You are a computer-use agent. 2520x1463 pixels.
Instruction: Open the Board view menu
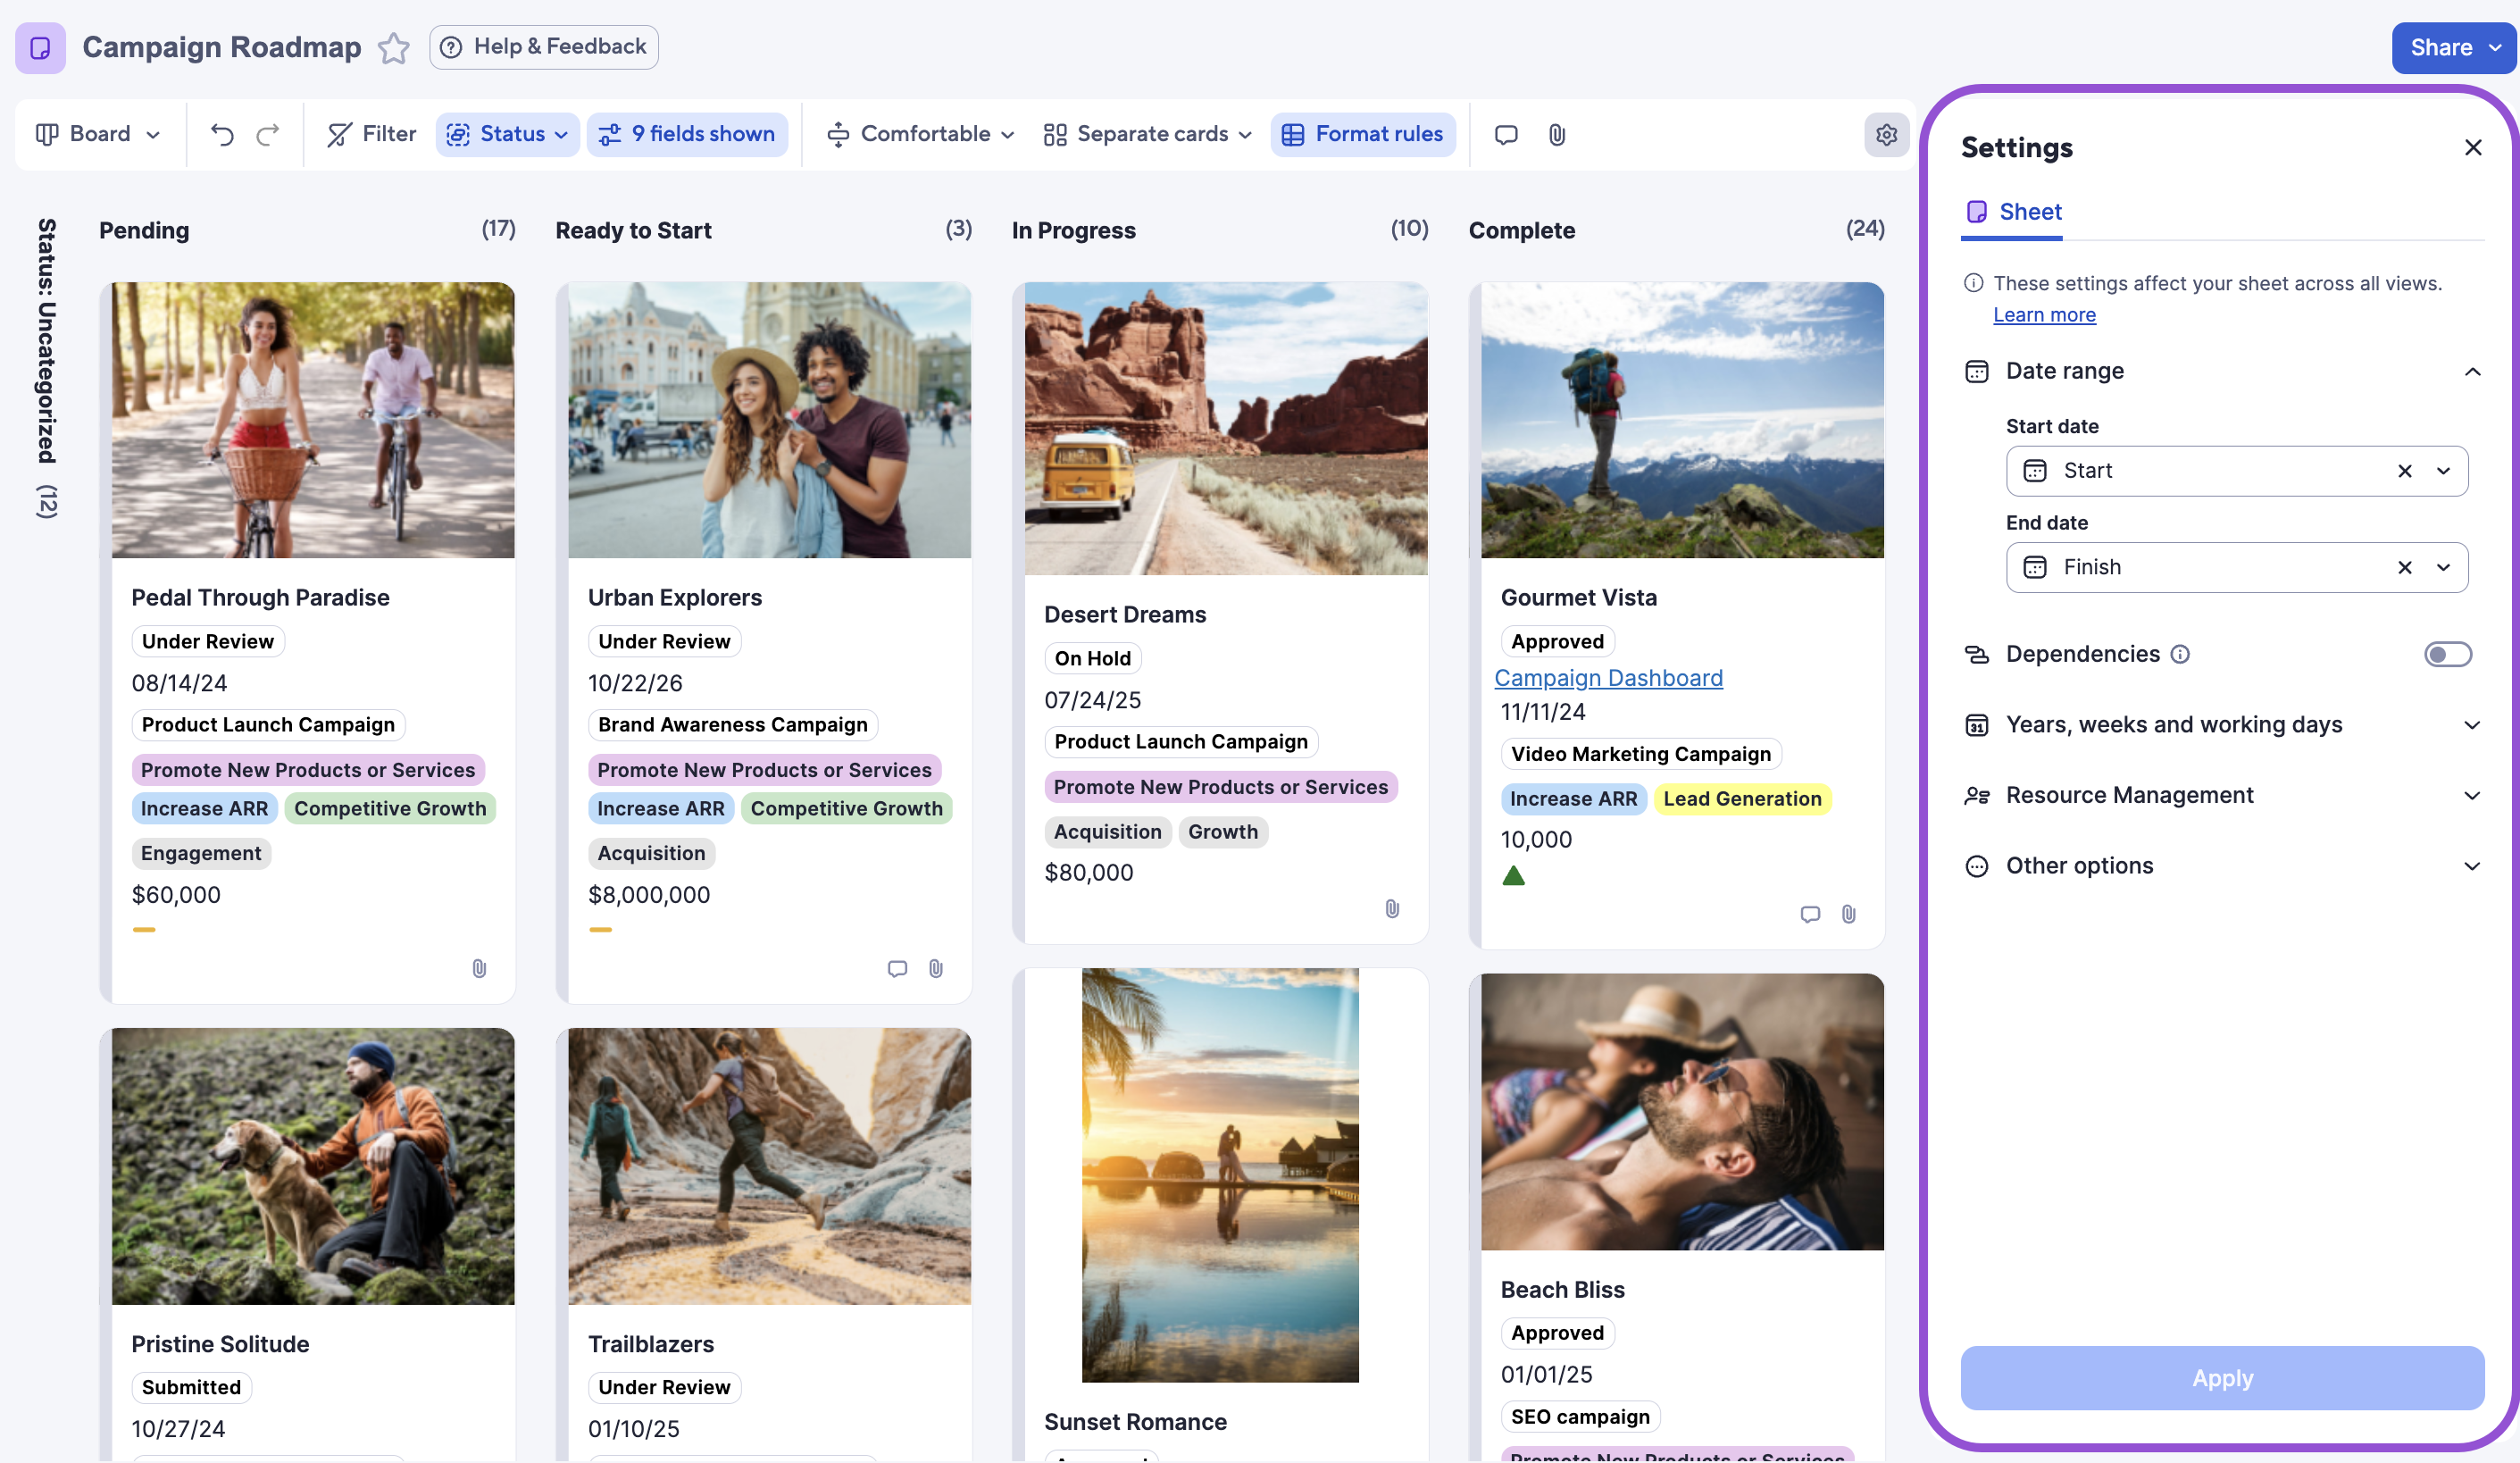click(98, 134)
